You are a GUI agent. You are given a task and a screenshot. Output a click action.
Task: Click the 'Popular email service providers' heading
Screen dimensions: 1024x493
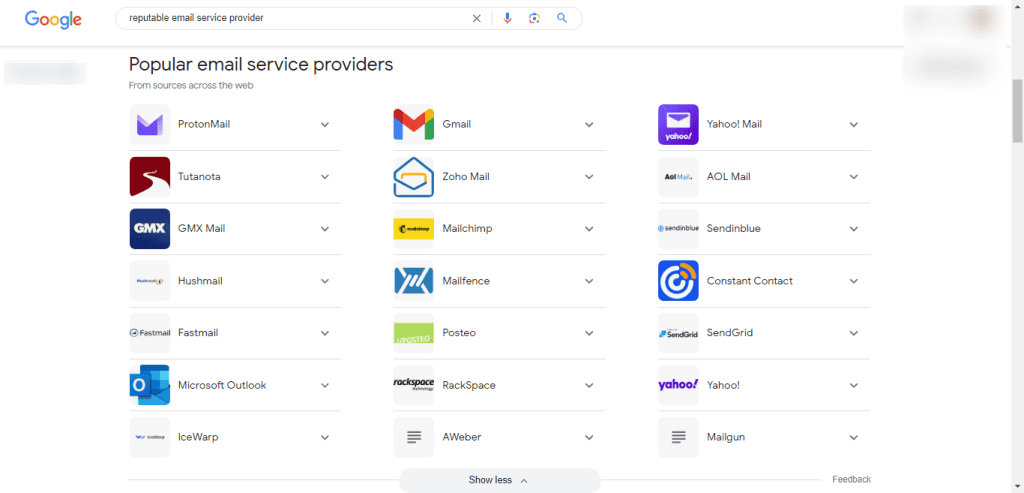[x=261, y=64]
